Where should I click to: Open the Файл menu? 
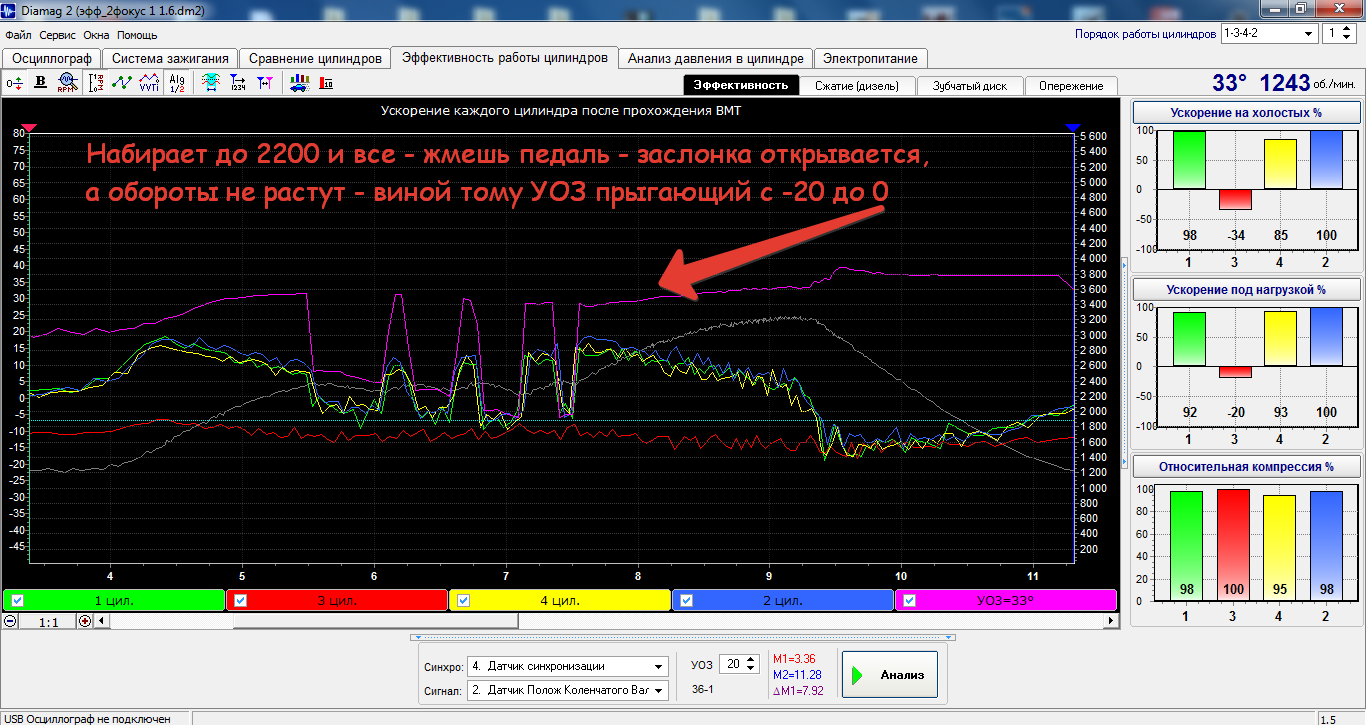click(x=18, y=35)
